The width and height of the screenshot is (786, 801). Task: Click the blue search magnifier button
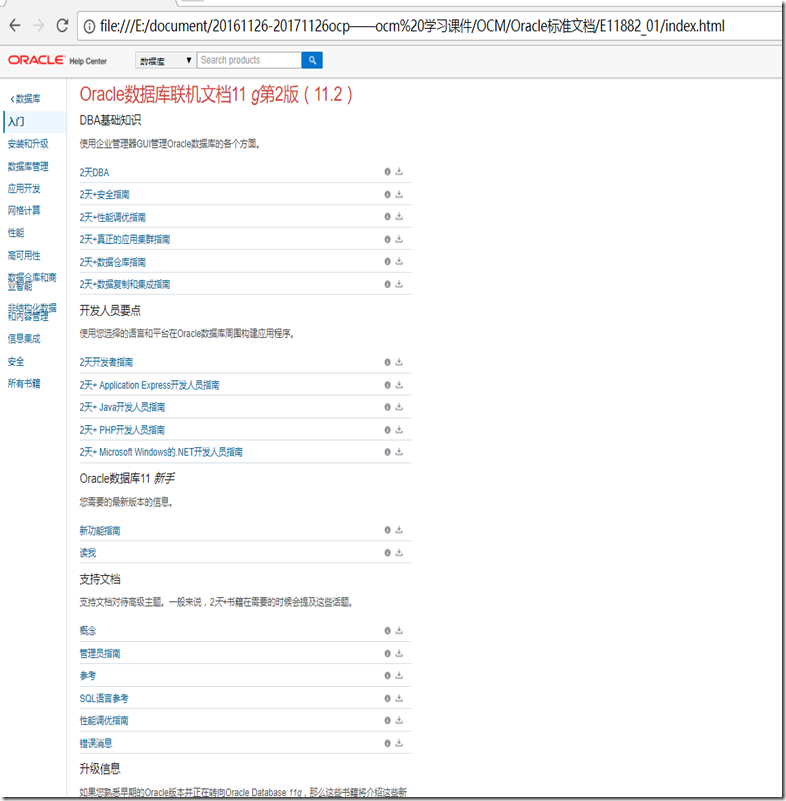(x=312, y=60)
